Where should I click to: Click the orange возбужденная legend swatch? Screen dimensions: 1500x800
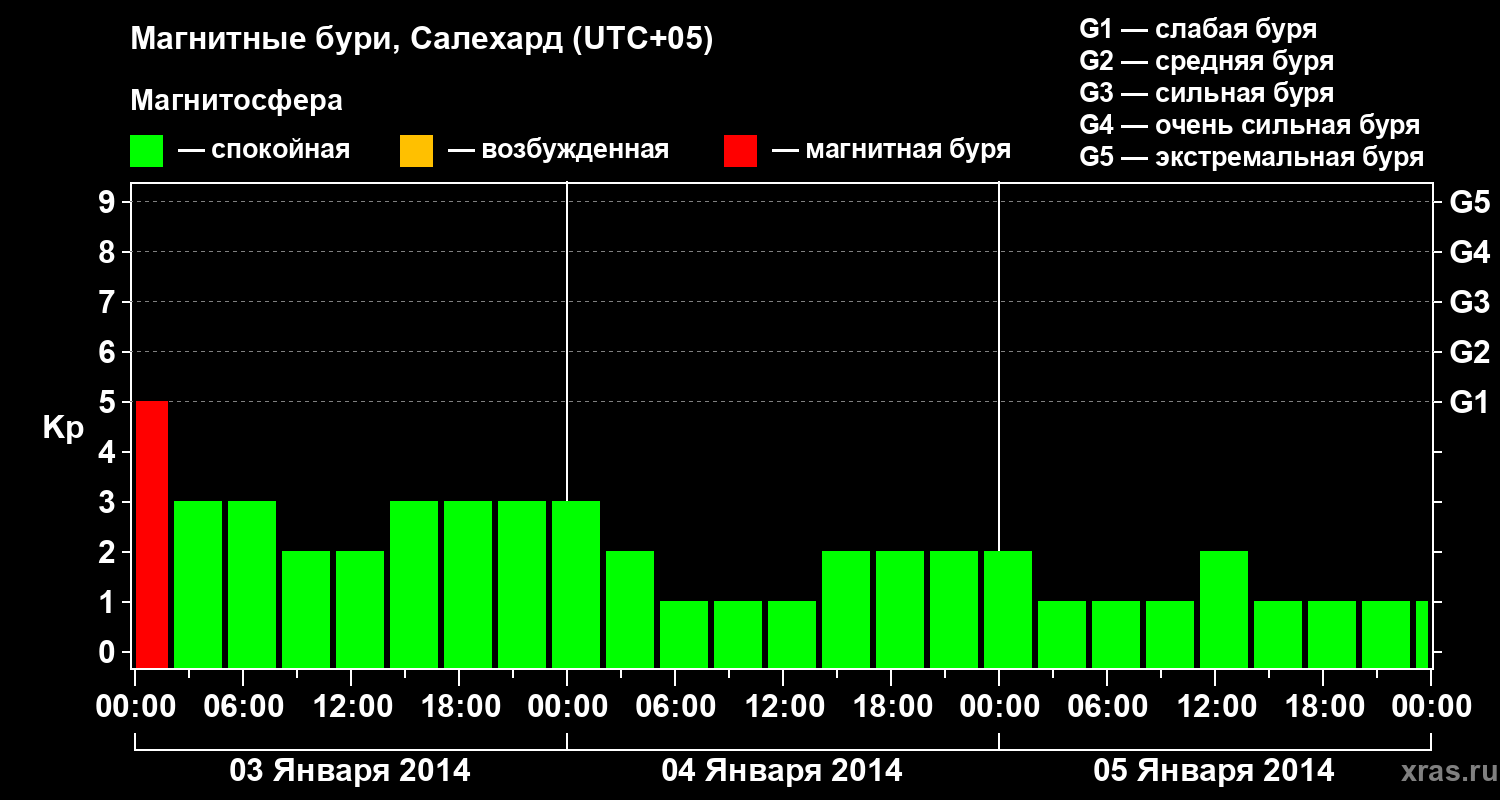pyautogui.click(x=416, y=151)
